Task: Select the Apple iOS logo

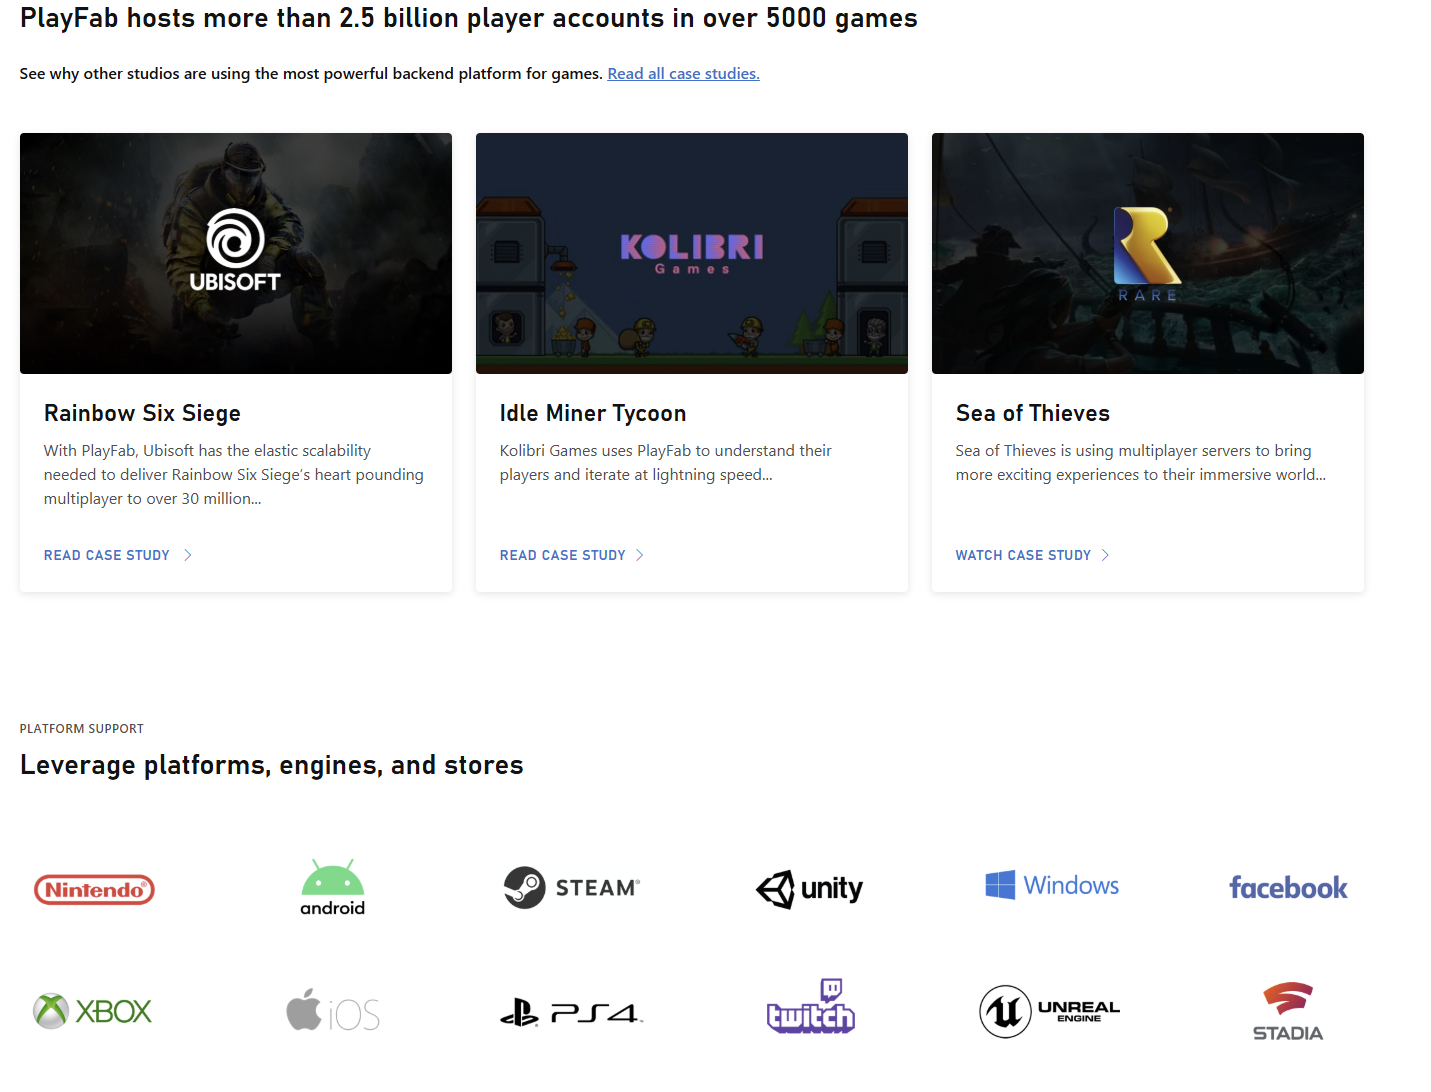Action: [x=332, y=1011]
